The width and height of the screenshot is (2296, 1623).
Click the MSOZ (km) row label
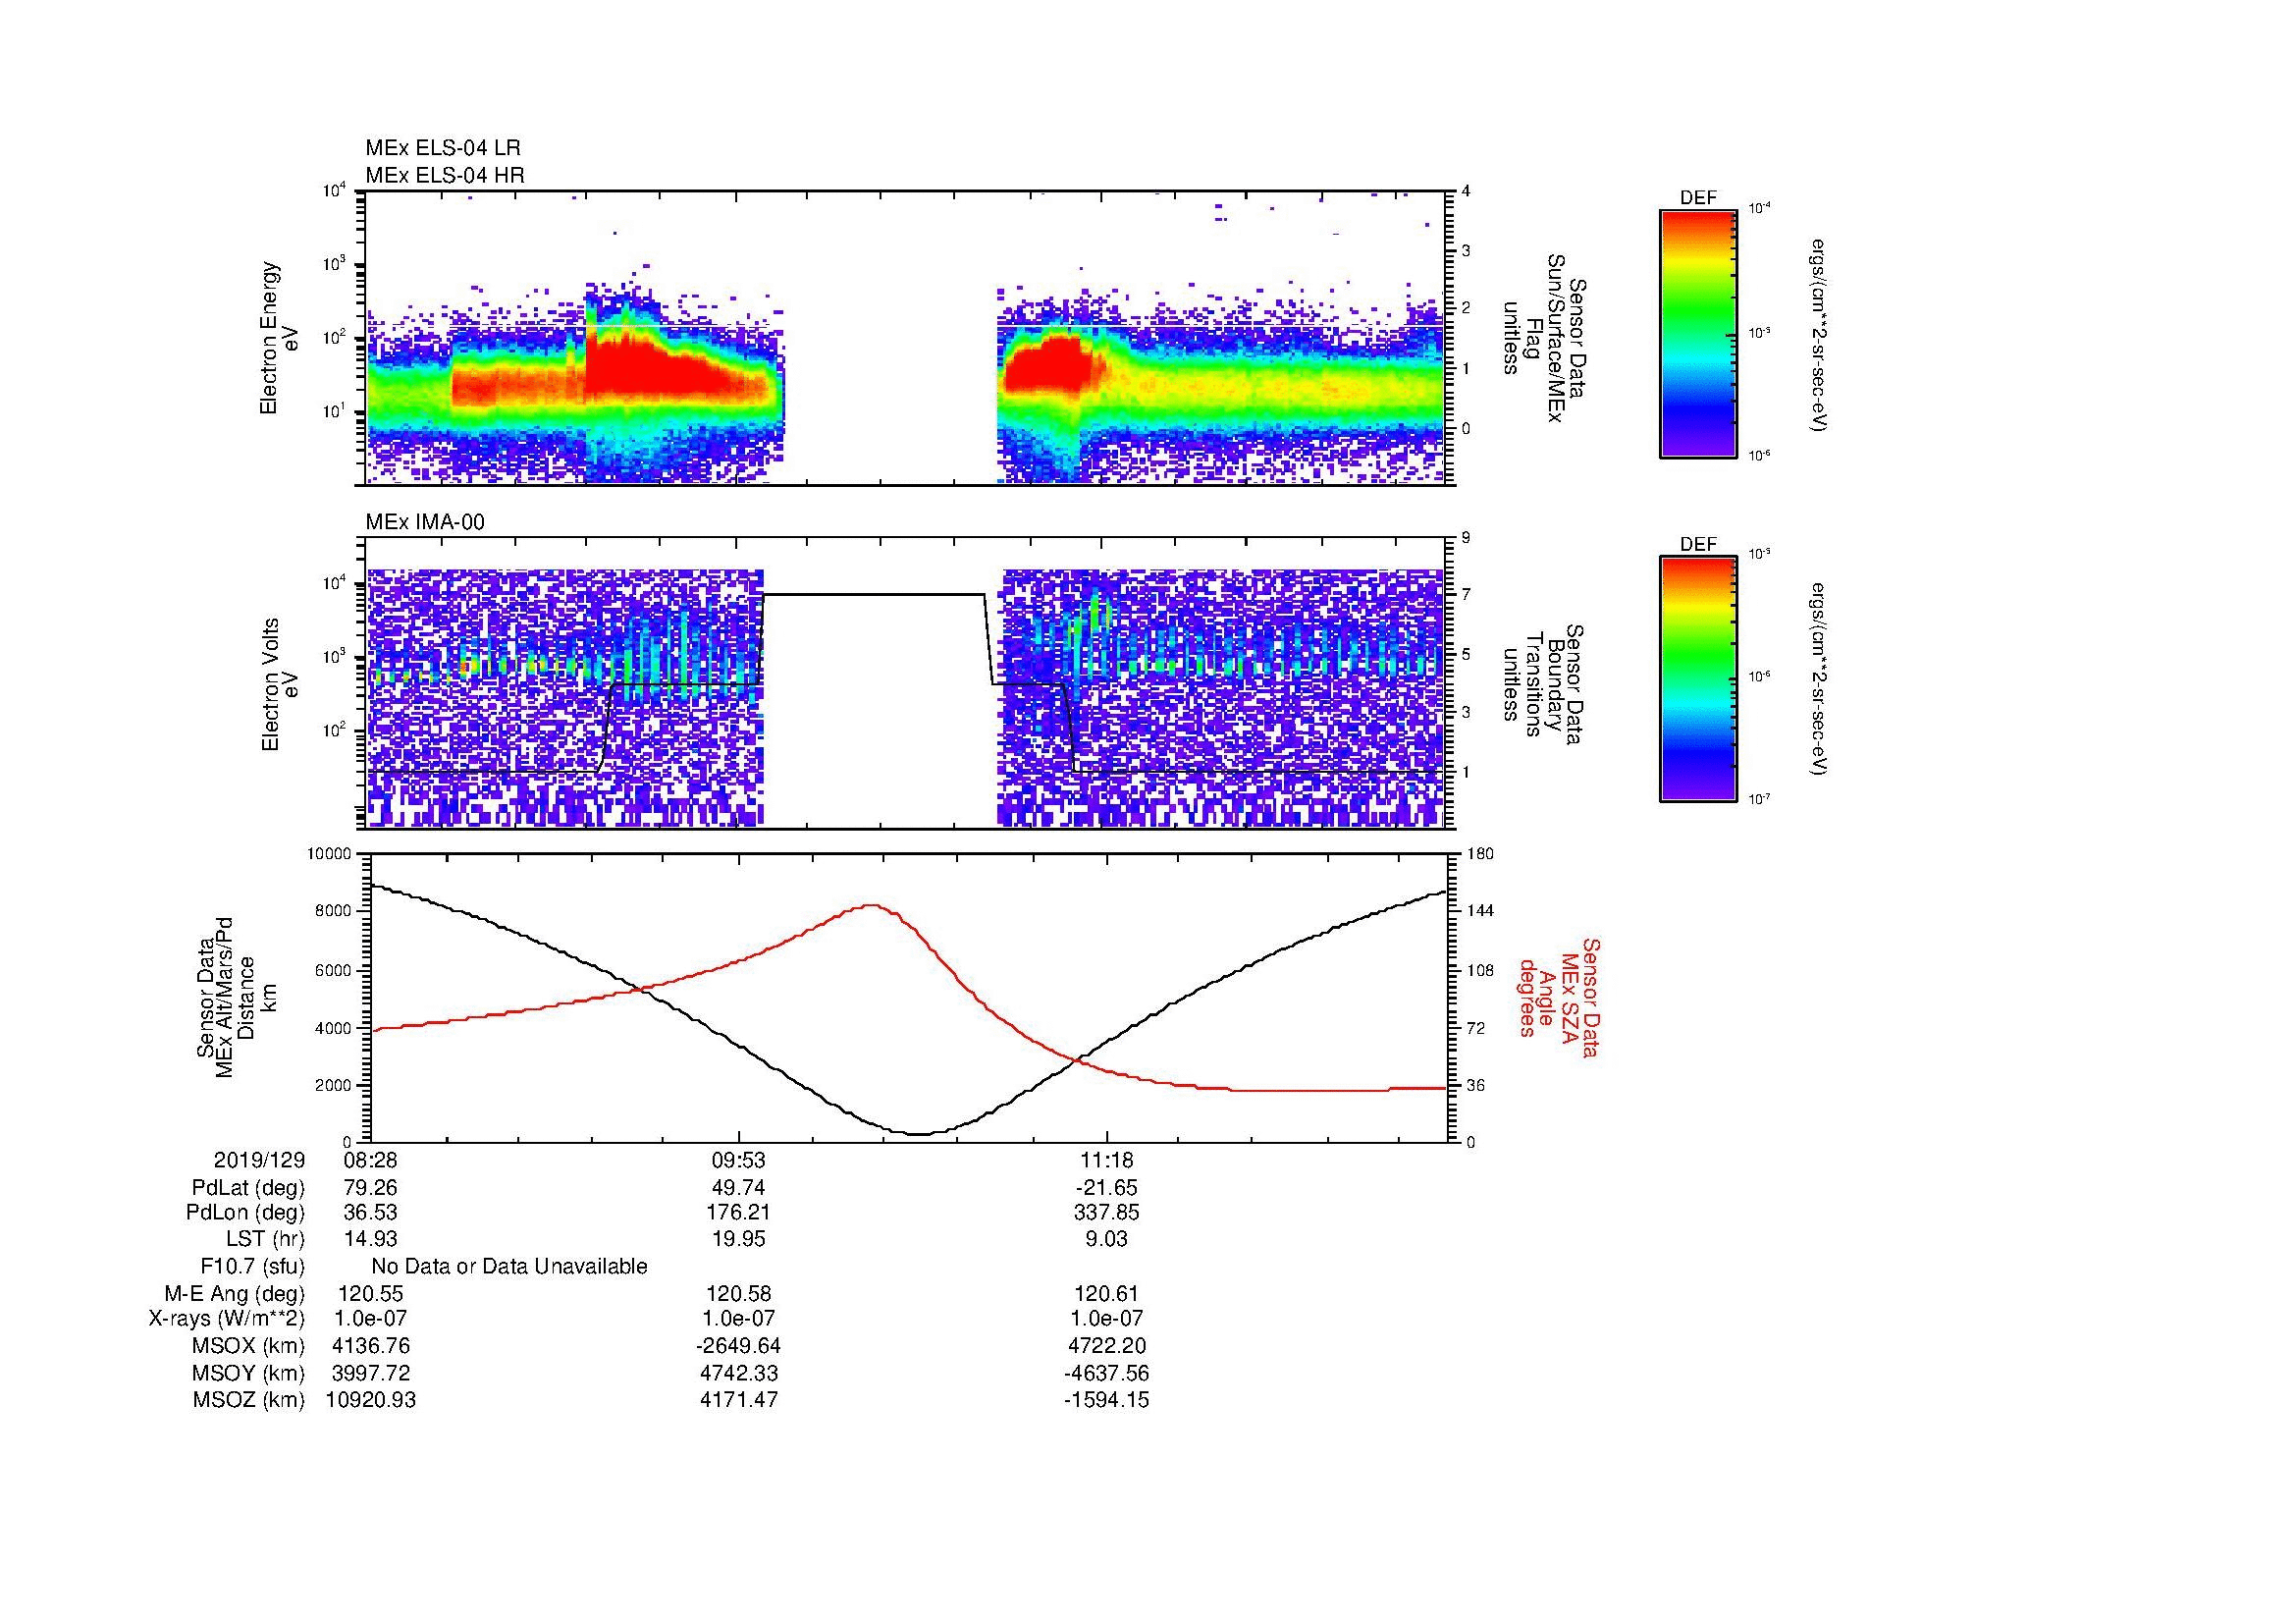click(x=249, y=1400)
